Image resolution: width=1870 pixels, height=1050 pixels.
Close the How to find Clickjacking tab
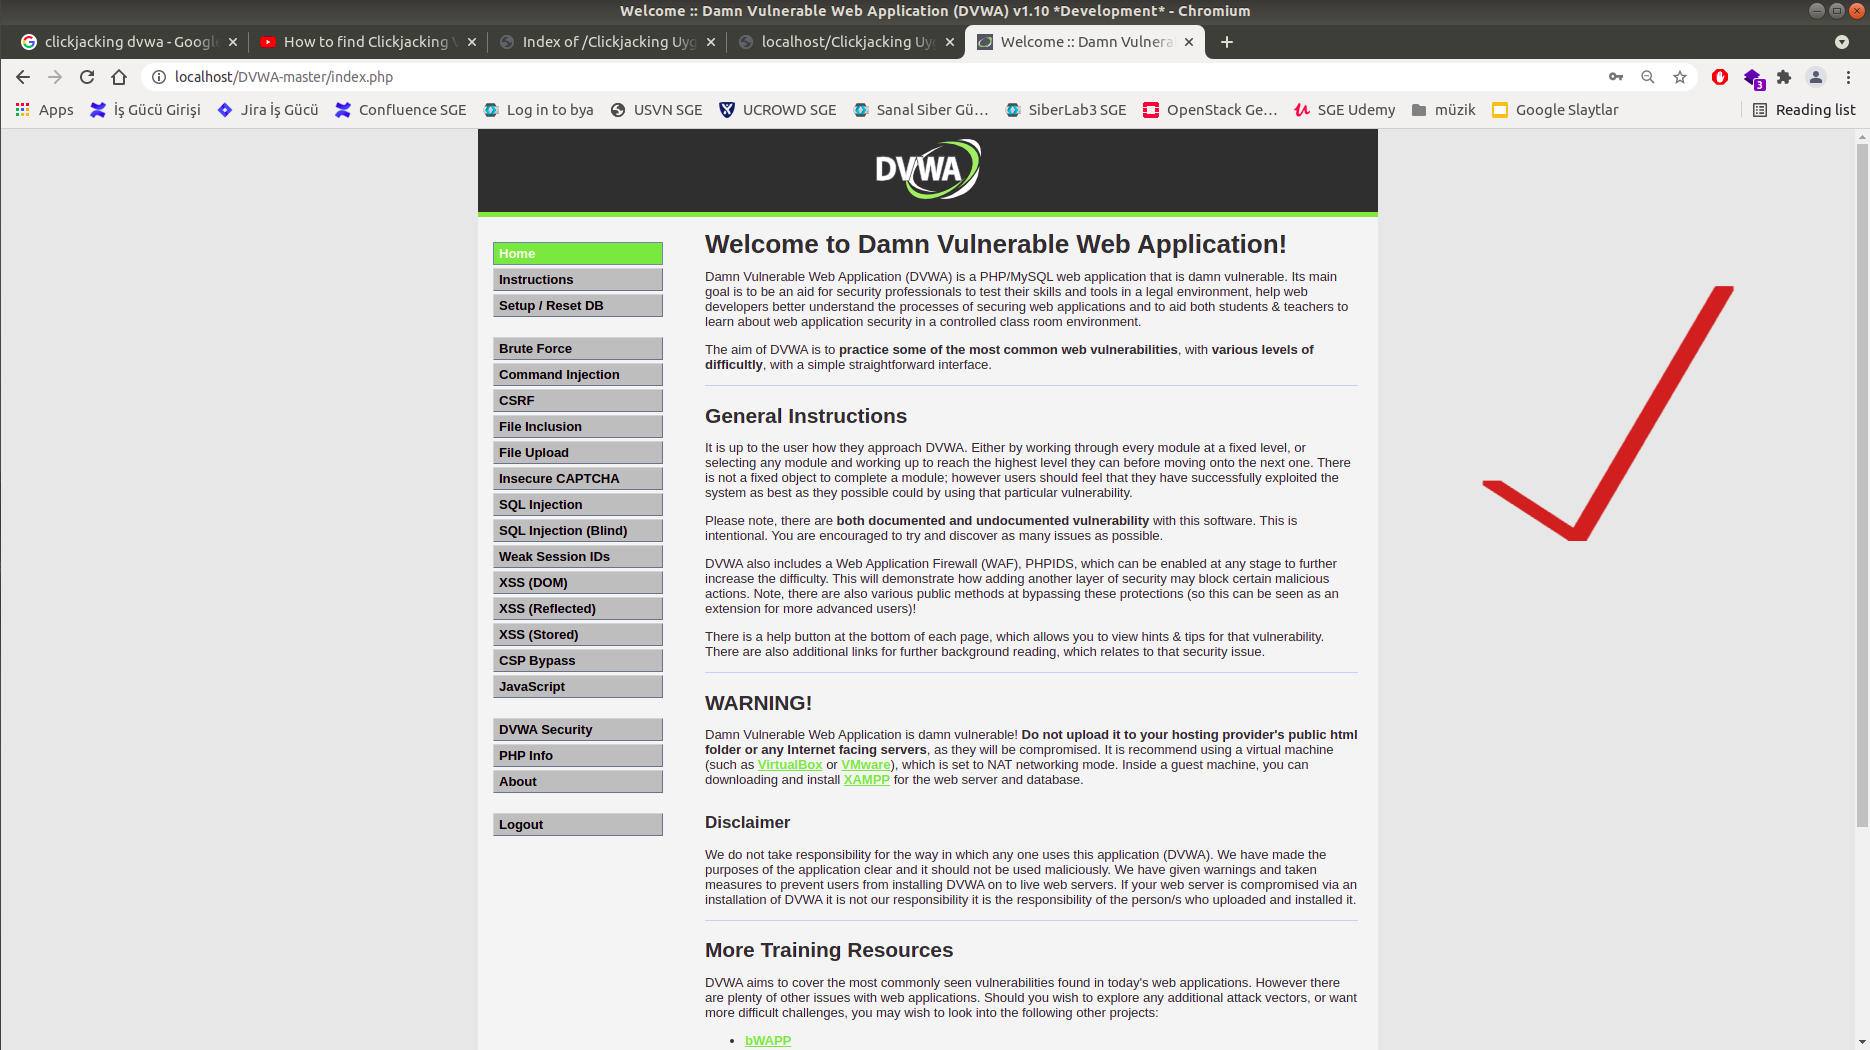472,42
